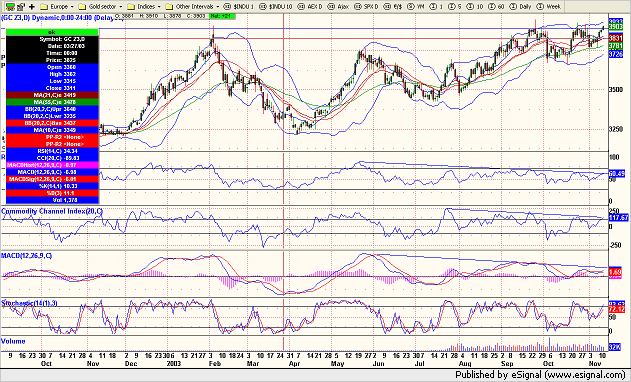Click the BB(20,2,C) Upr row
Image resolution: width=631 pixels, height=382 pixels.
pyautogui.click(x=52, y=109)
